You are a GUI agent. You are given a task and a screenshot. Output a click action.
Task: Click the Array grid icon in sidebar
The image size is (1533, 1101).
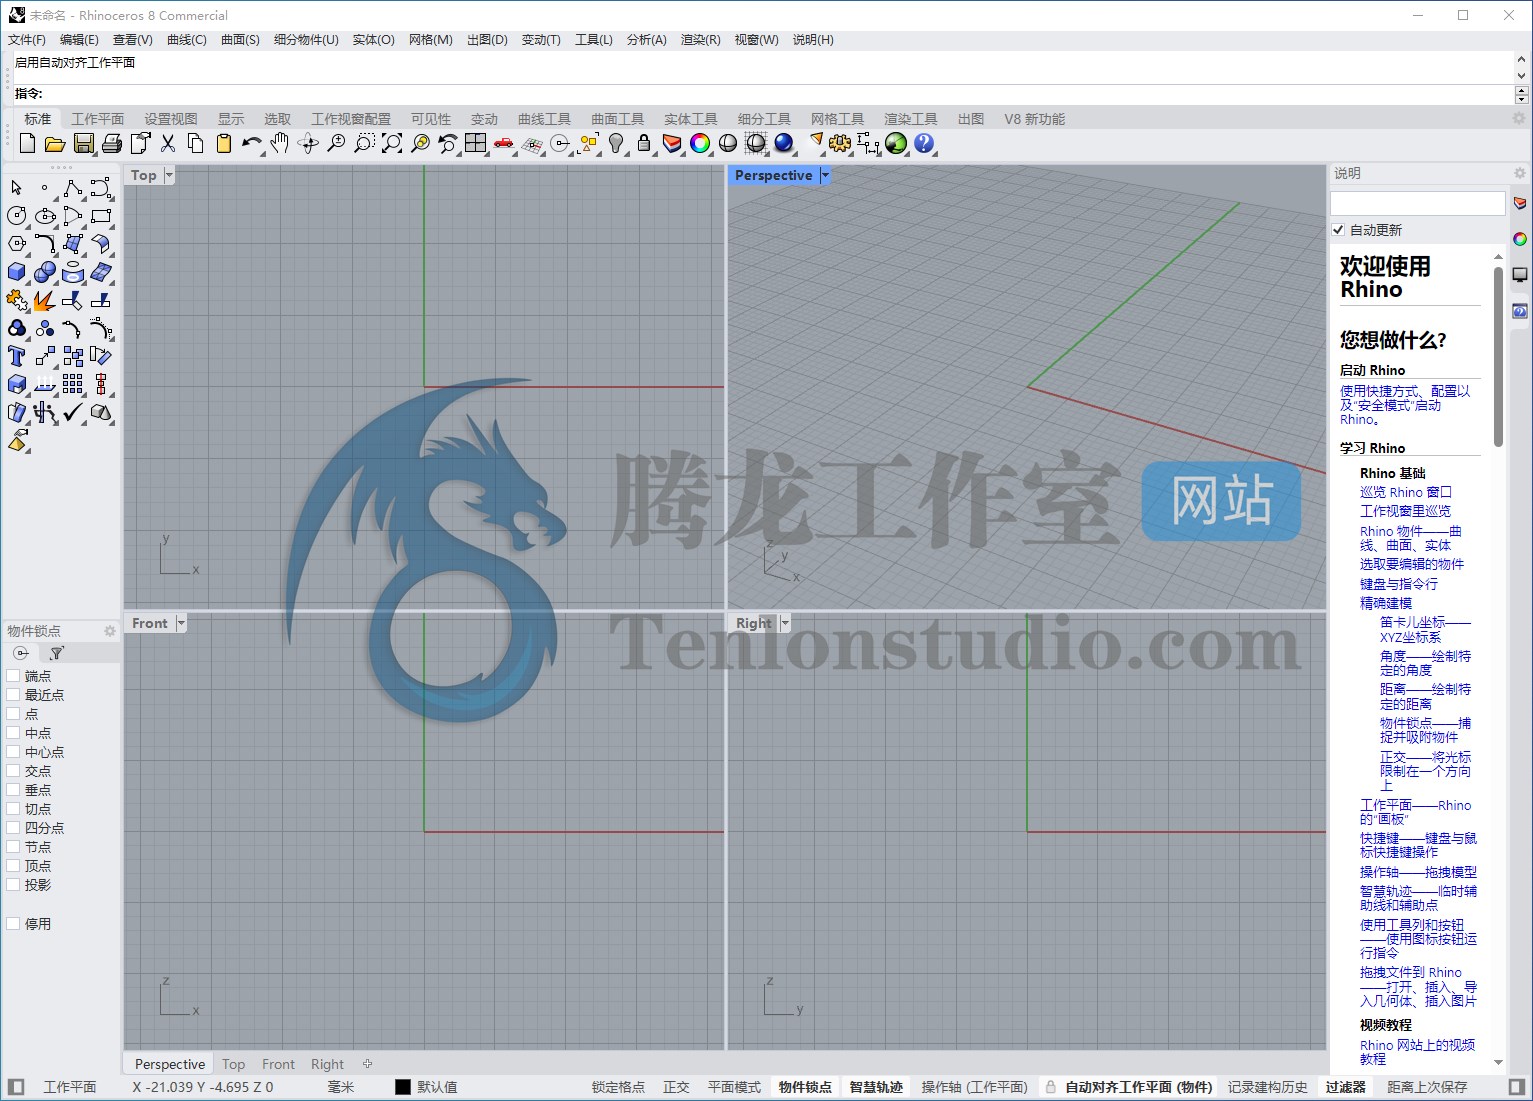point(73,384)
